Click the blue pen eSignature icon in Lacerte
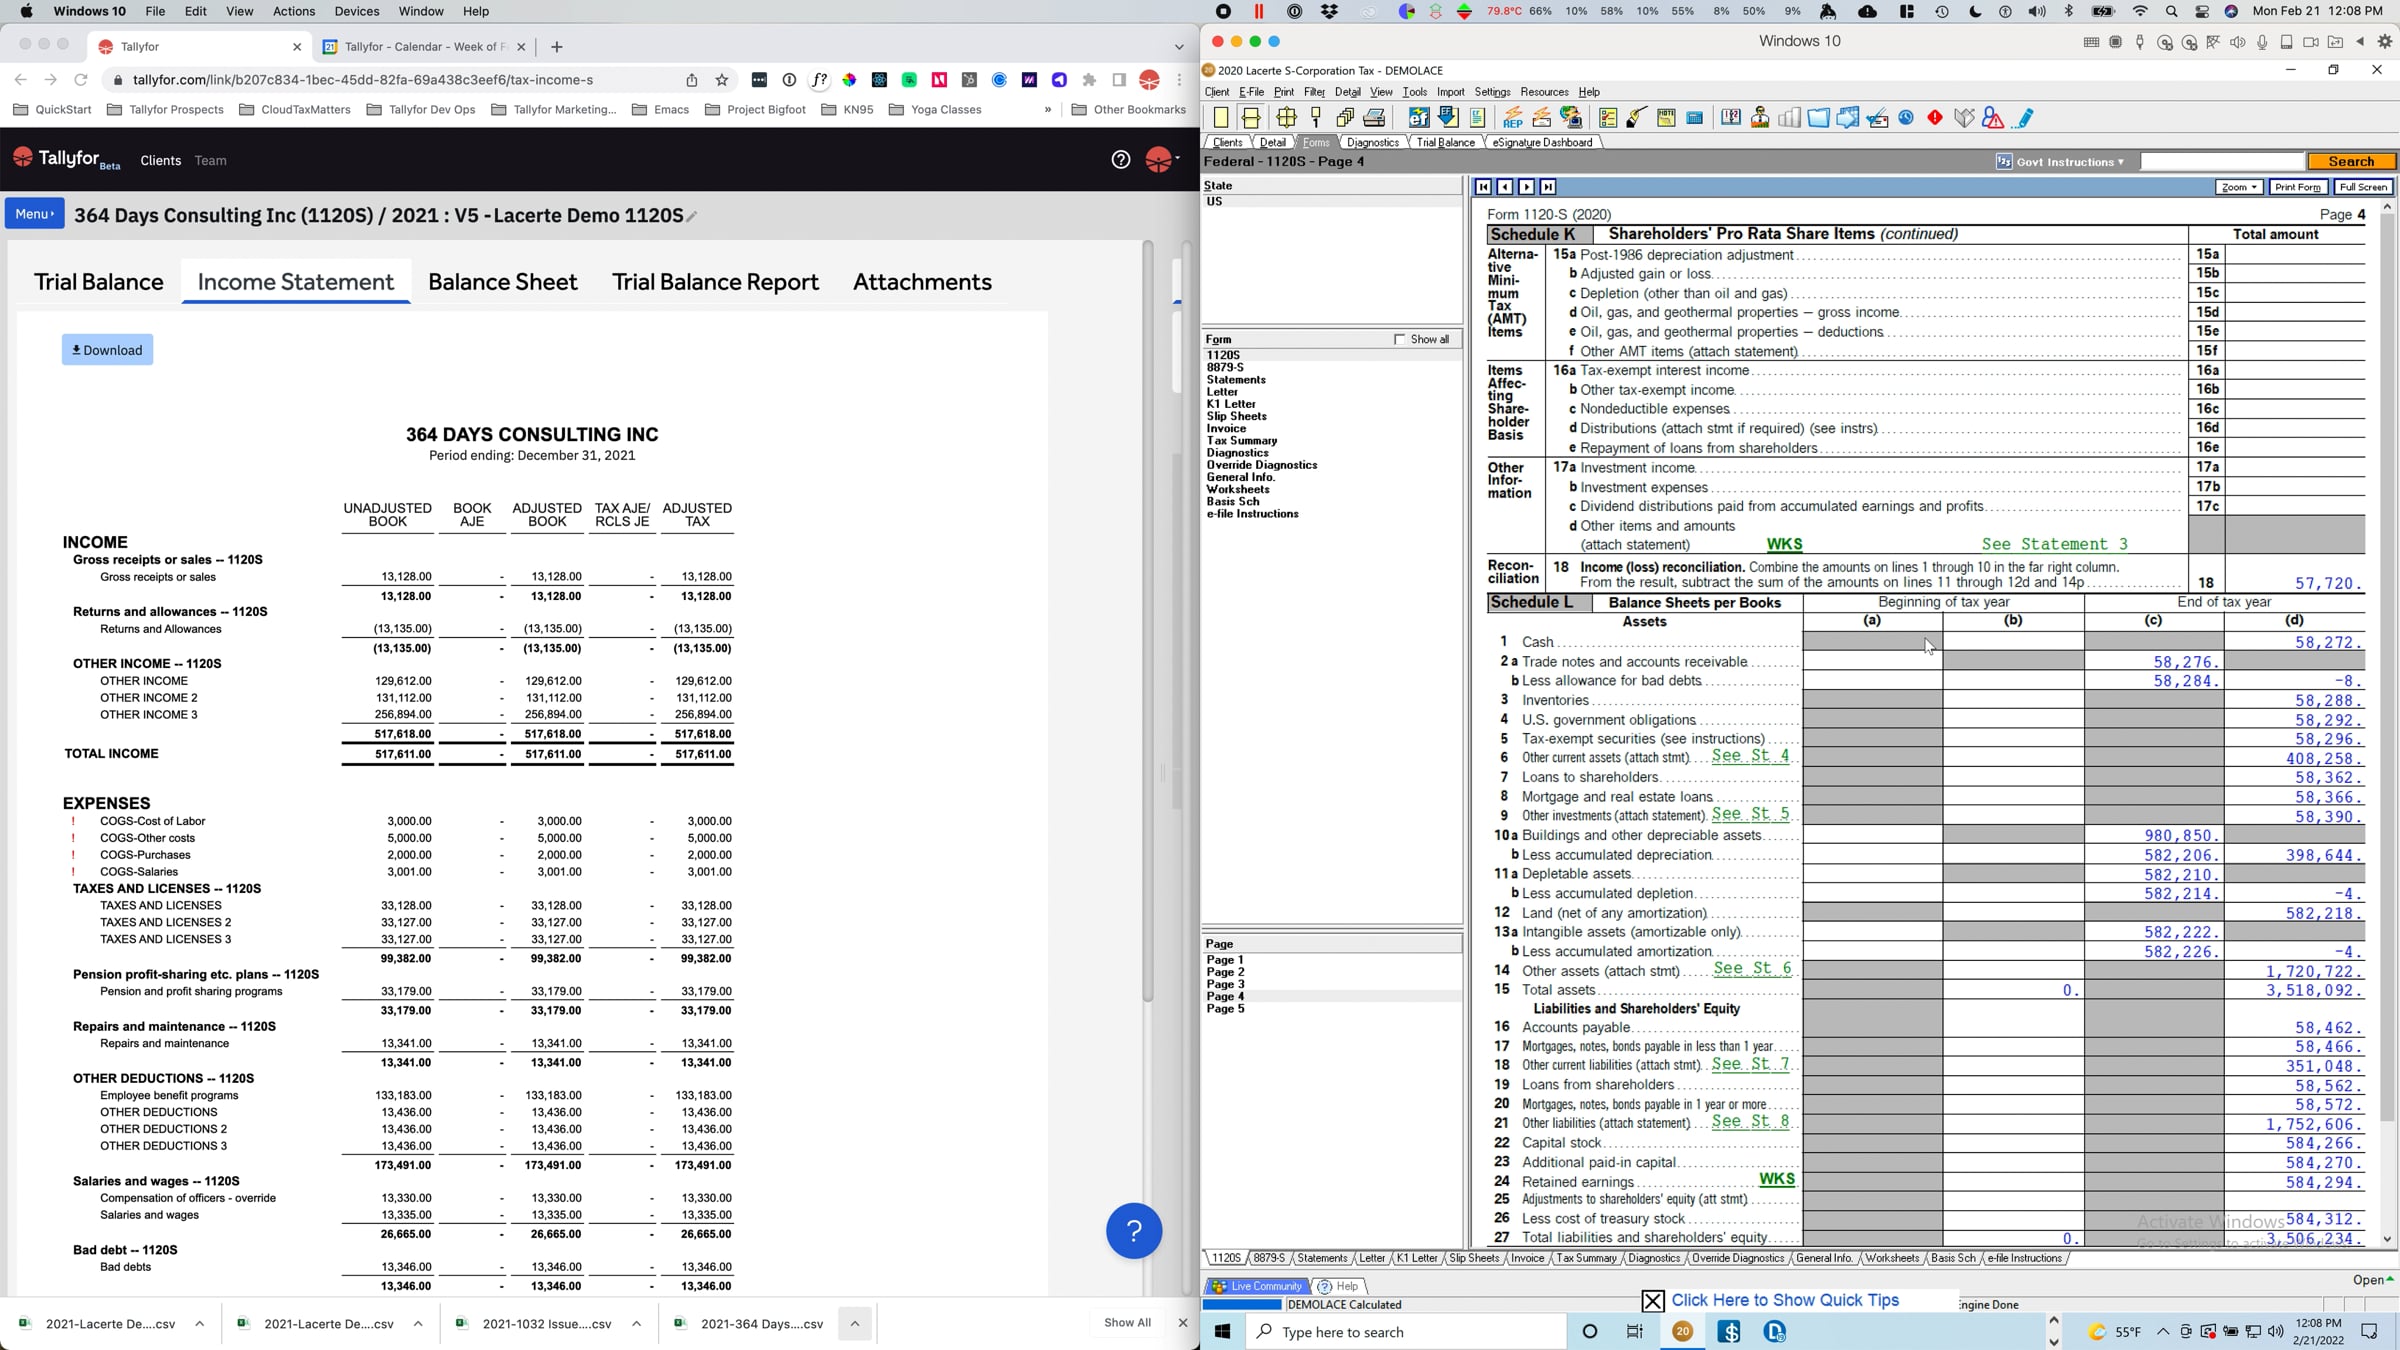Image resolution: width=2400 pixels, height=1350 pixels. tap(2023, 118)
